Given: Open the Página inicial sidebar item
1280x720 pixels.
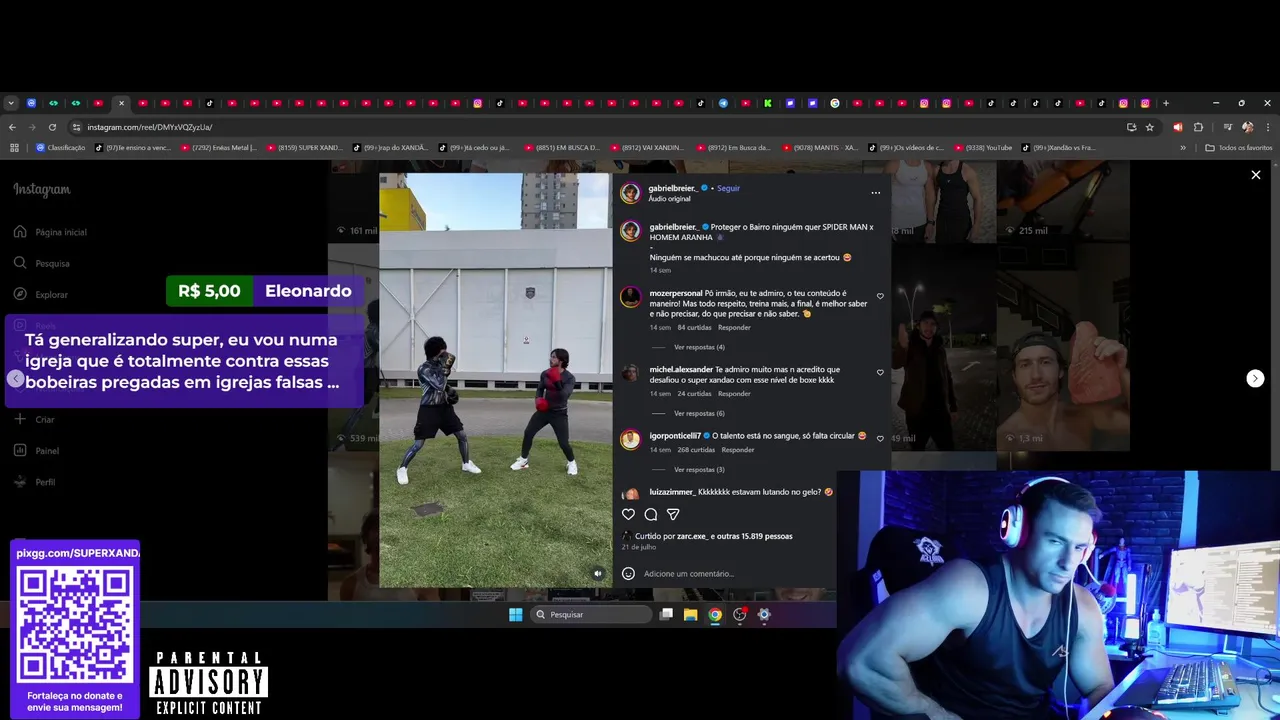Looking at the screenshot, I should coord(51,232).
